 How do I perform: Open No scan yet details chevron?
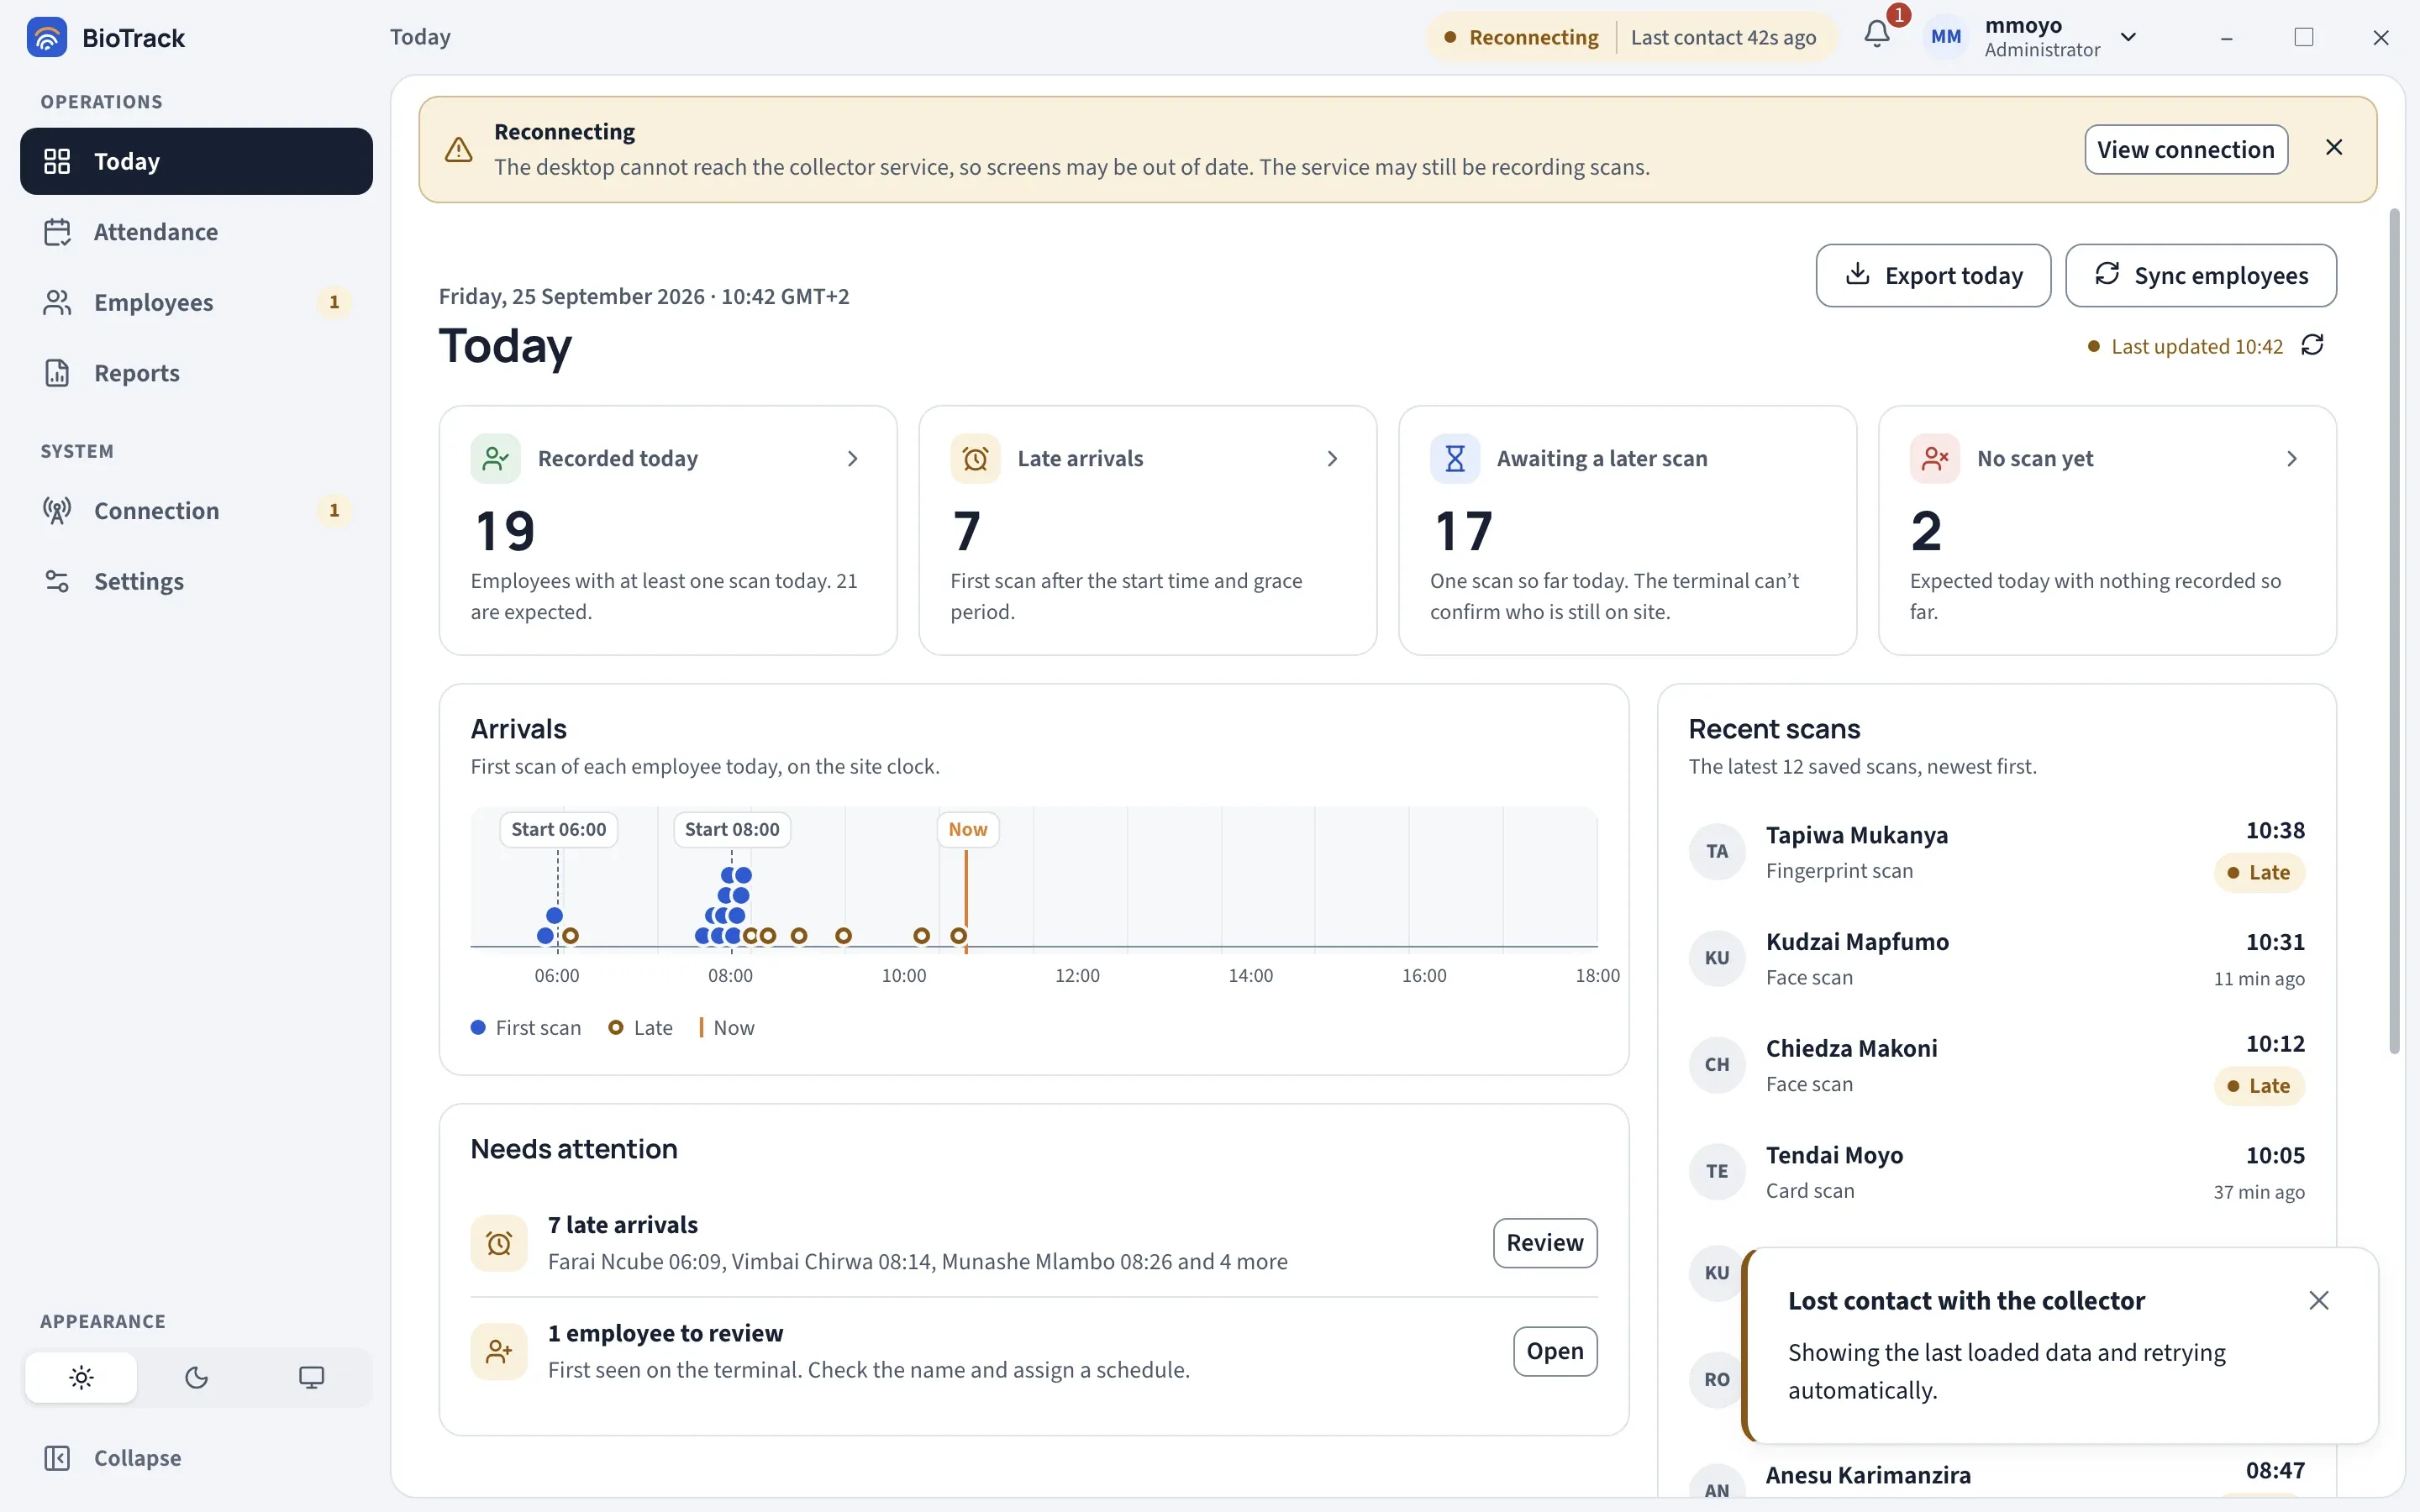(2292, 458)
